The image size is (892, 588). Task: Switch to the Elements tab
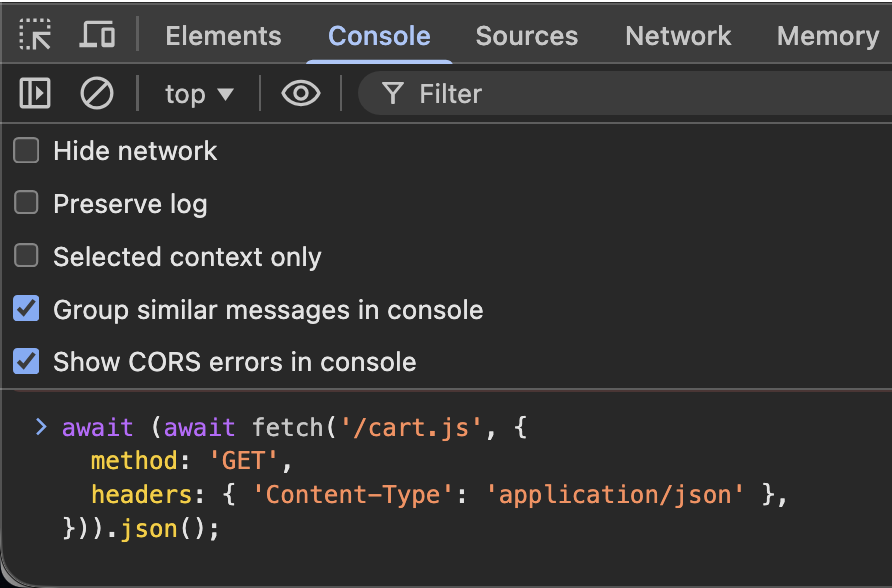(x=223, y=36)
